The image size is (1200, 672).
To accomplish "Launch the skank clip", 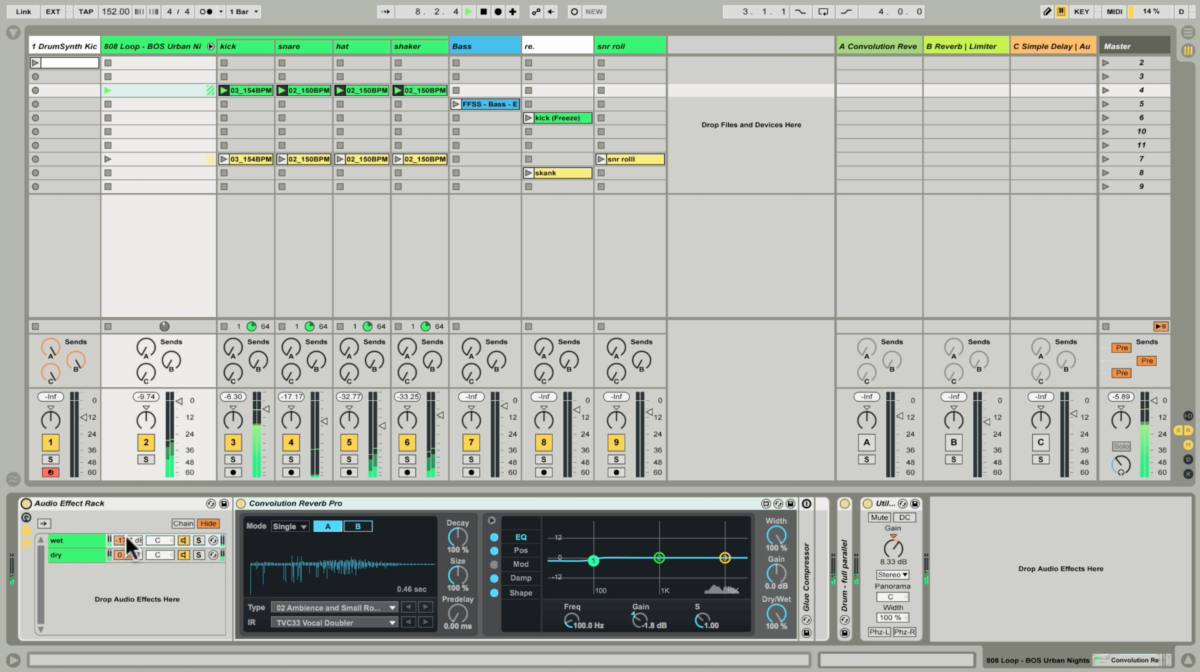I will click(x=528, y=173).
